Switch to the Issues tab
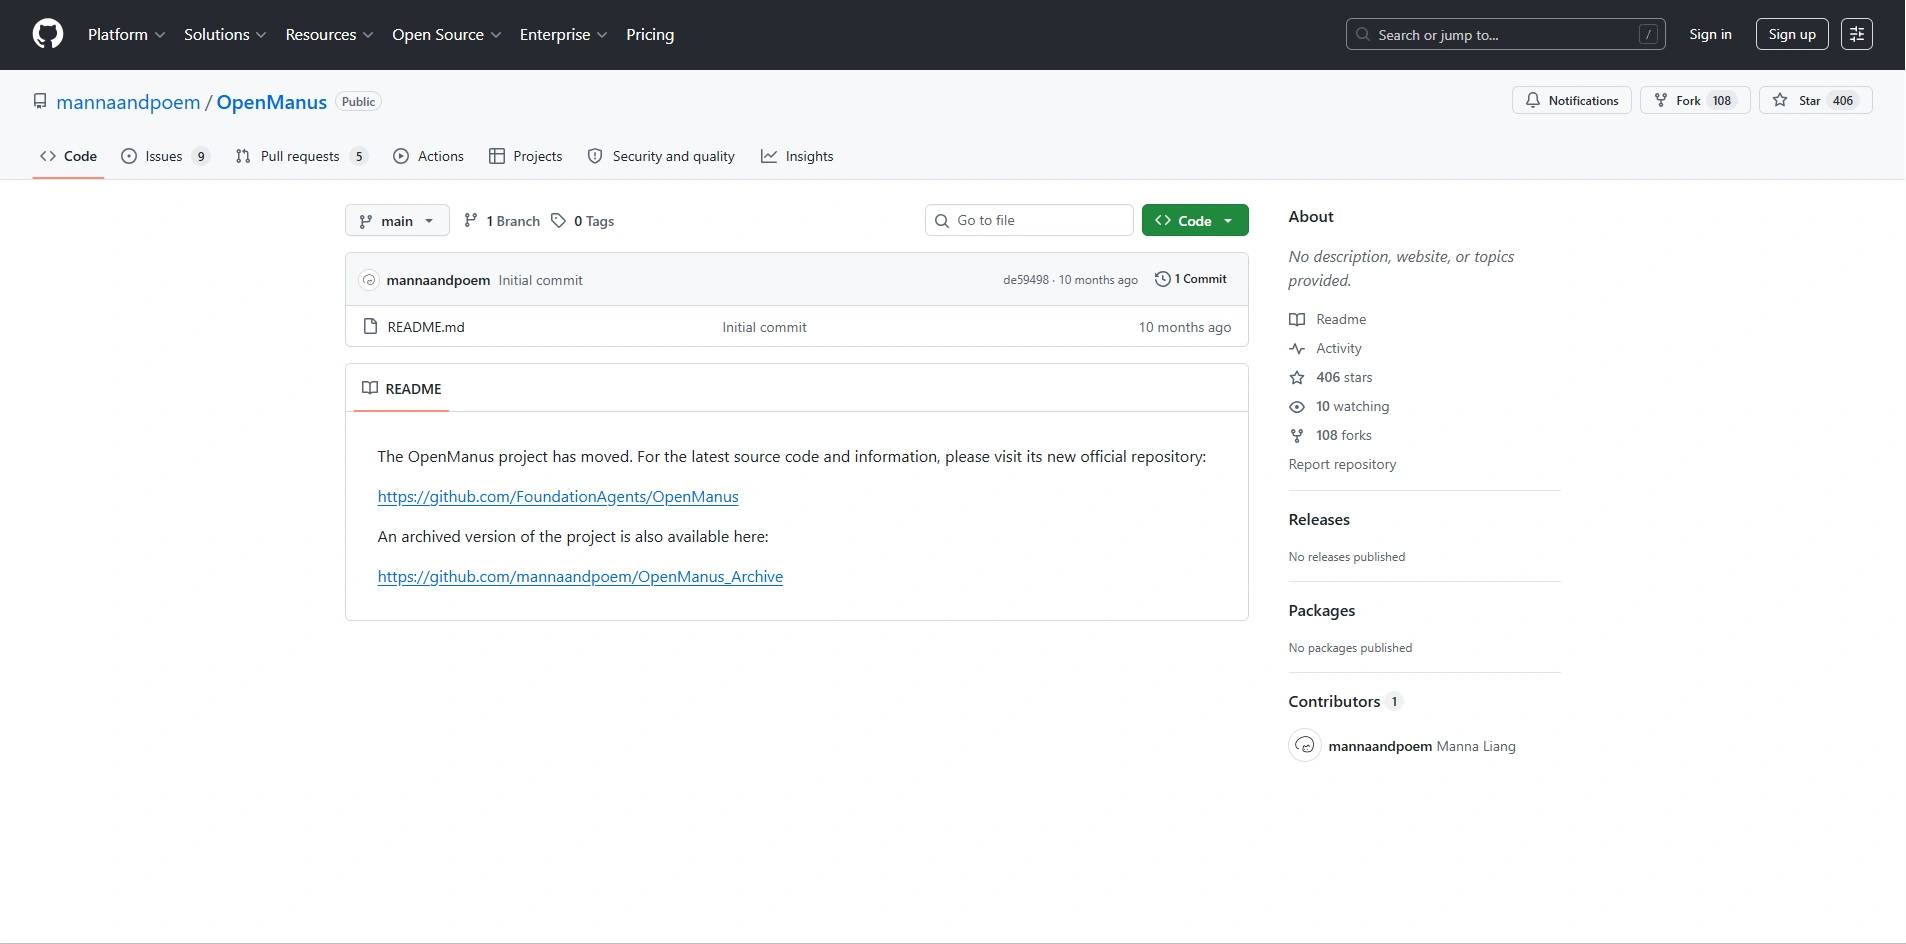Viewport: 1906px width, 944px height. (x=164, y=156)
